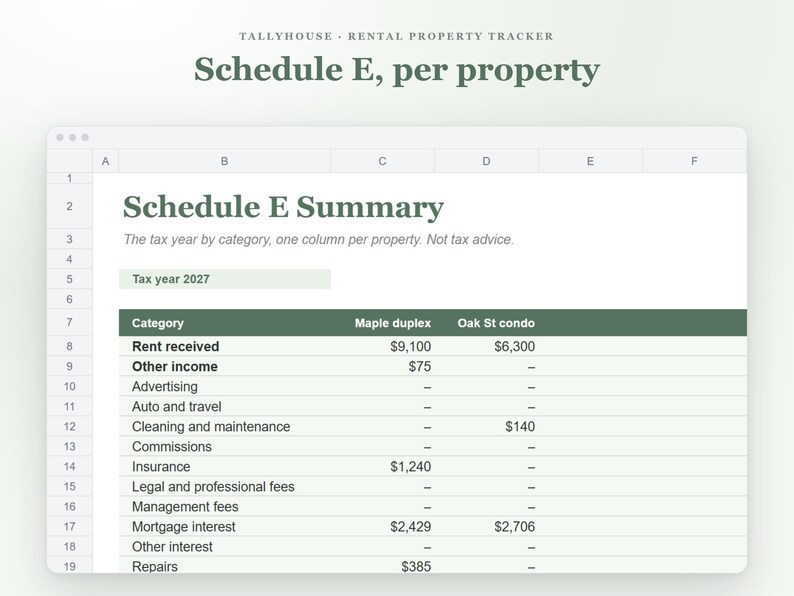
Task: Click the Tallyhouse Rental Property Tracker tagline
Action: [396, 36]
